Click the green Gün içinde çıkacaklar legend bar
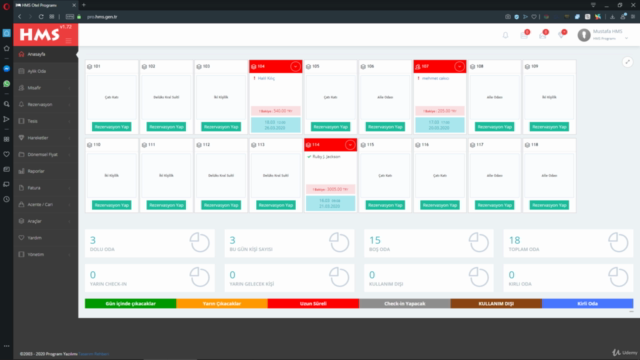The width and height of the screenshot is (640, 360). pos(131,304)
